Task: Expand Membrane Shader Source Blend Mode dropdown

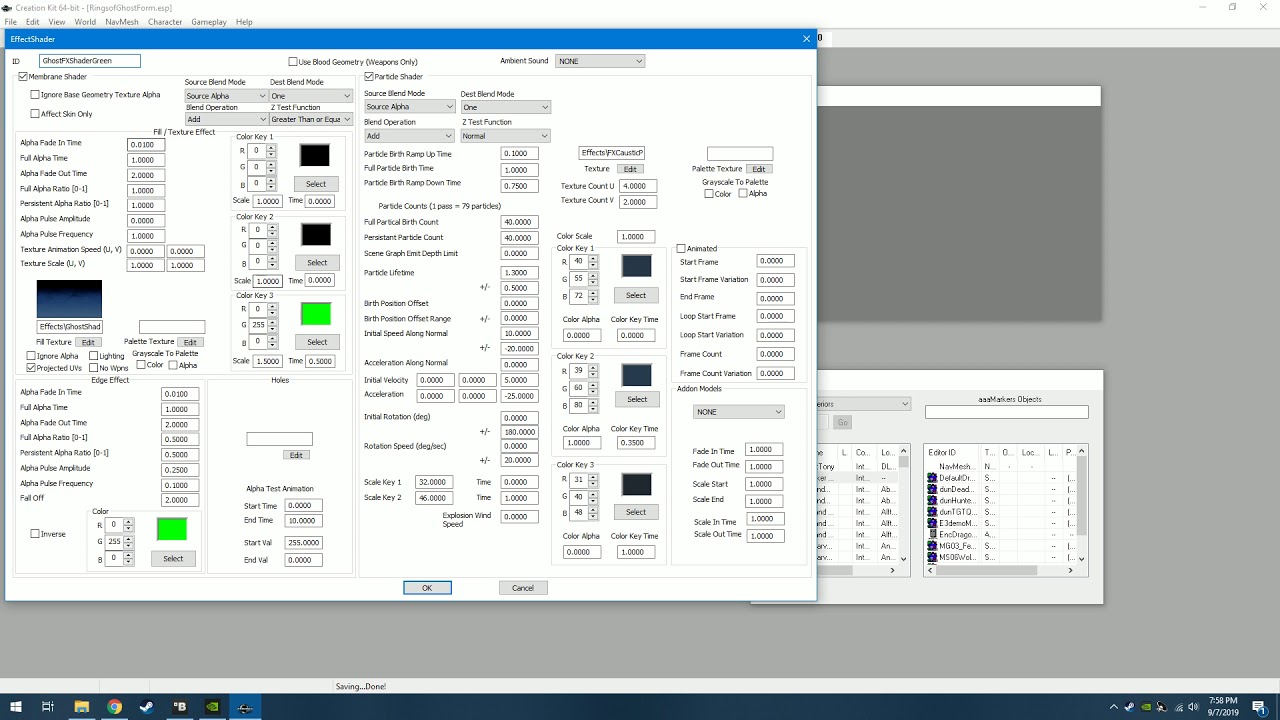Action: tap(225, 96)
